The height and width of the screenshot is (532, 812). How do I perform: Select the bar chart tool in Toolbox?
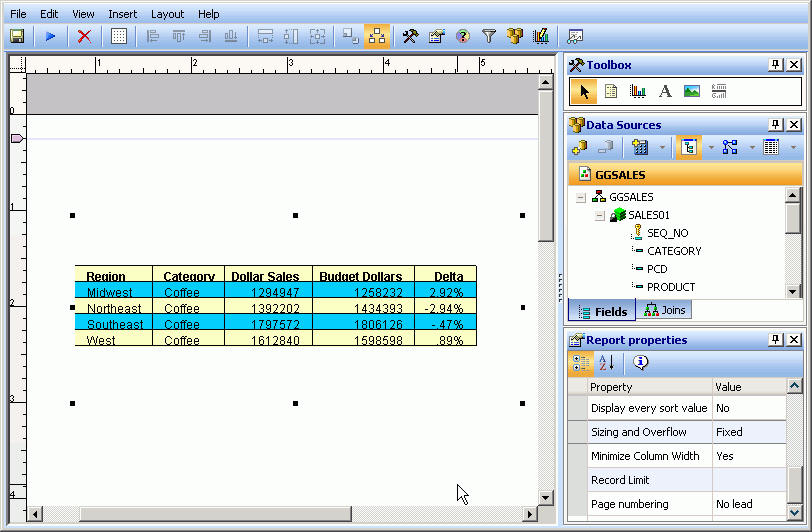tap(637, 92)
